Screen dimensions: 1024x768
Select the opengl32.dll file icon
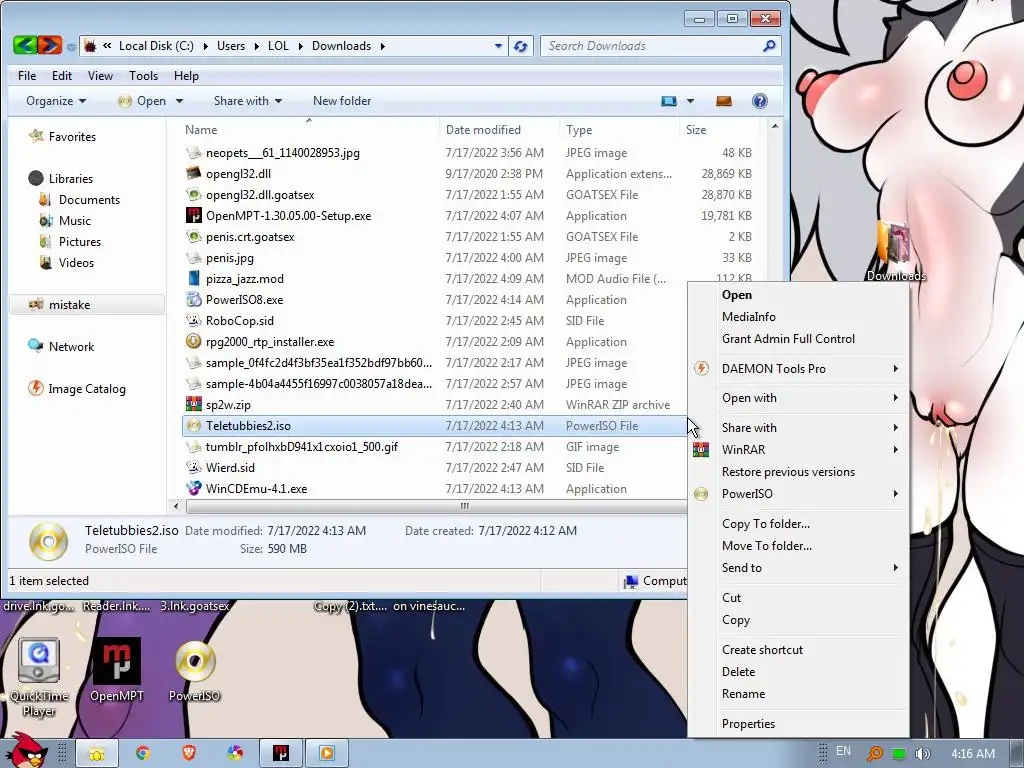193,173
